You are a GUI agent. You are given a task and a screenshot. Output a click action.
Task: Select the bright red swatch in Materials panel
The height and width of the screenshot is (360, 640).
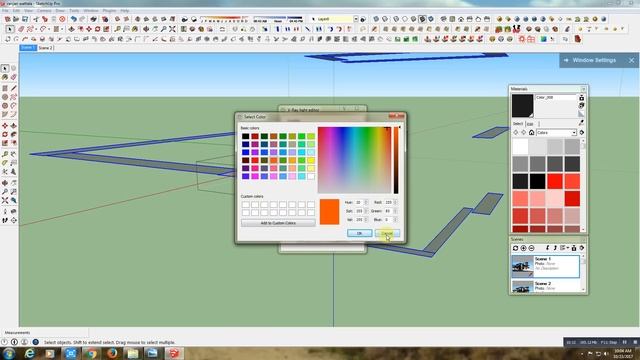[x=555, y=181]
